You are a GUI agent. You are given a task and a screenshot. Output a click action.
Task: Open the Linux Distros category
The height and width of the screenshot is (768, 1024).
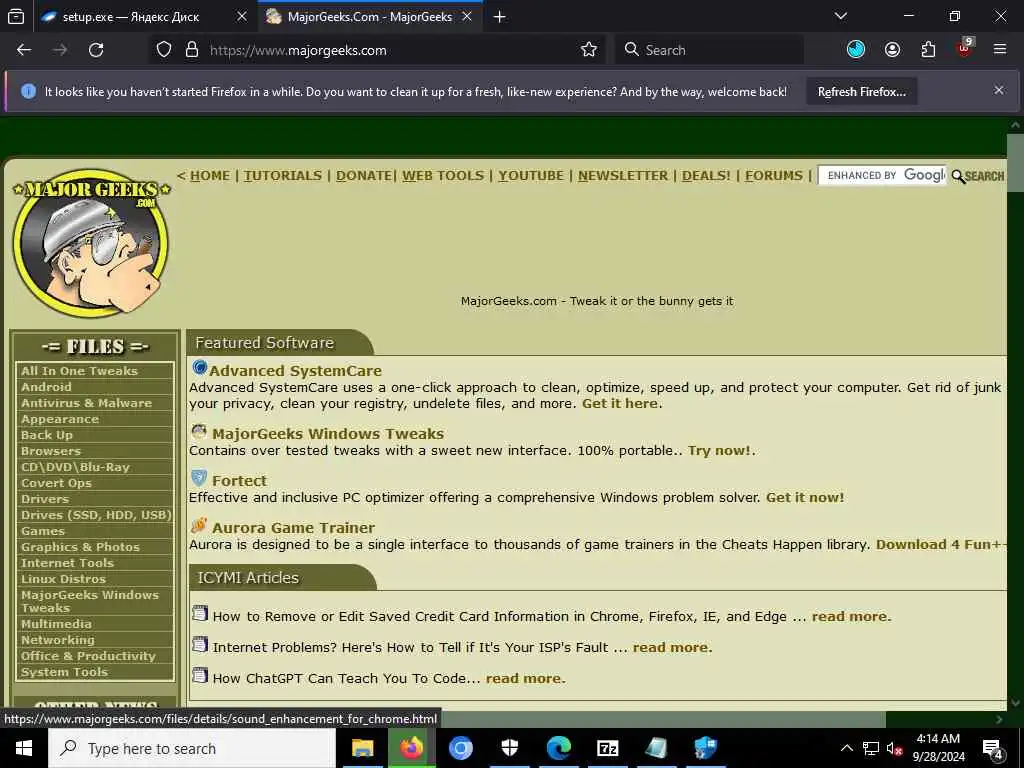tap(63, 579)
